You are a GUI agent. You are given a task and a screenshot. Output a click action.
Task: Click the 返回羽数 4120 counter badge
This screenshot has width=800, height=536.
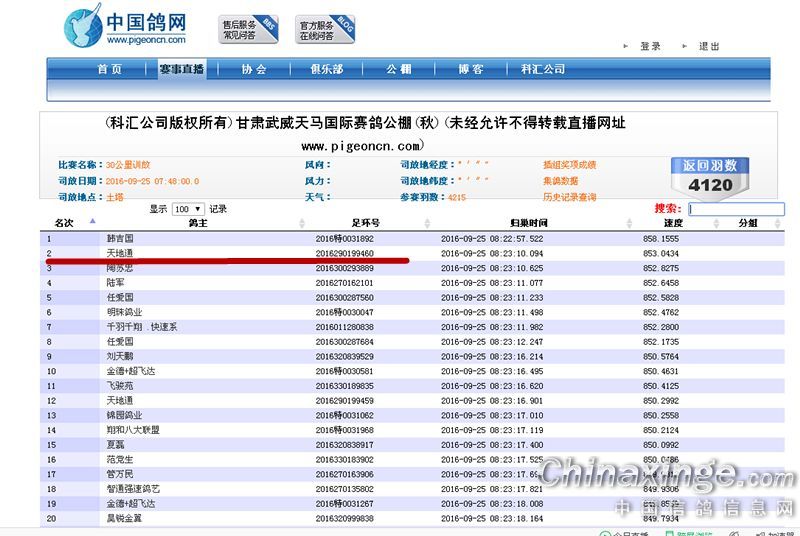[x=710, y=176]
